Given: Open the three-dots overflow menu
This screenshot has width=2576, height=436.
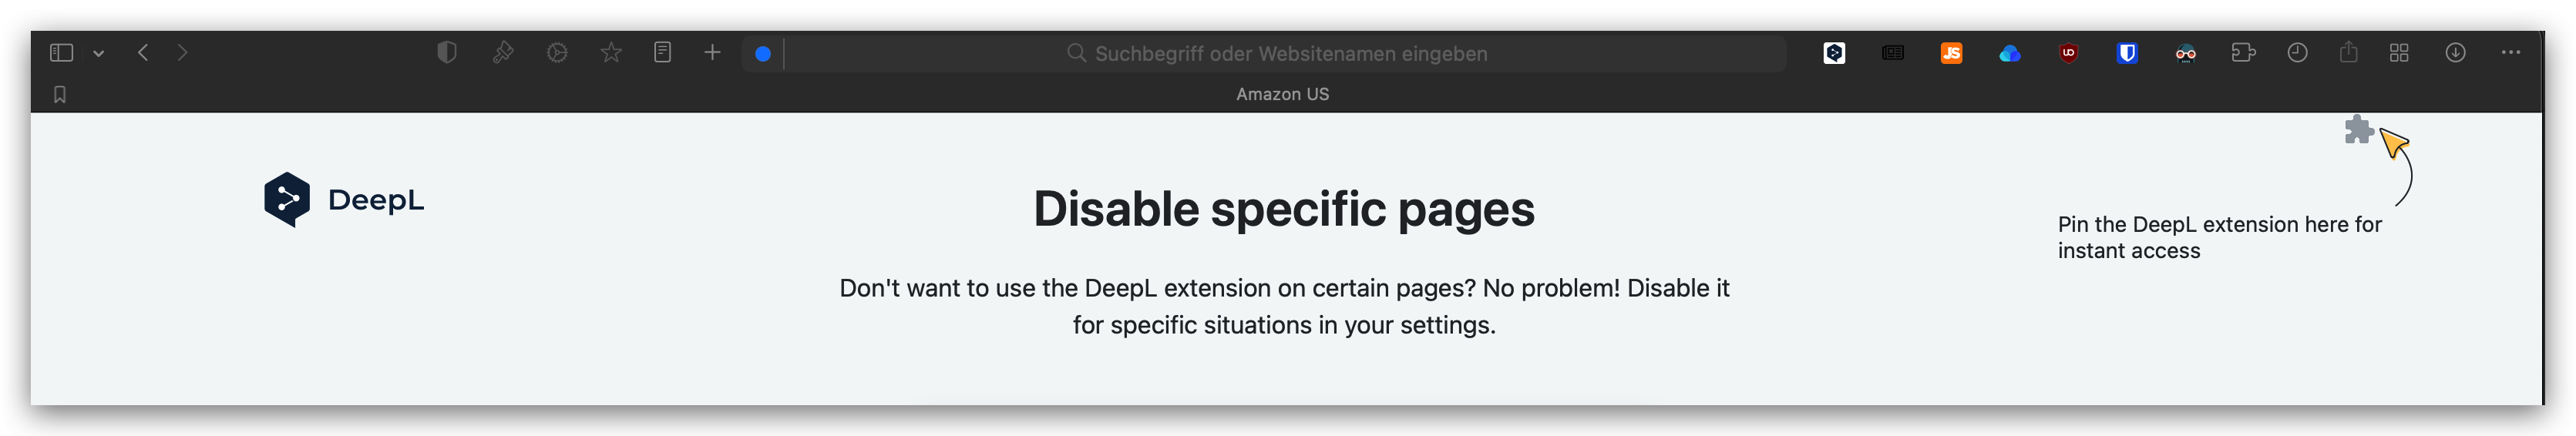Looking at the screenshot, I should pyautogui.click(x=2511, y=53).
